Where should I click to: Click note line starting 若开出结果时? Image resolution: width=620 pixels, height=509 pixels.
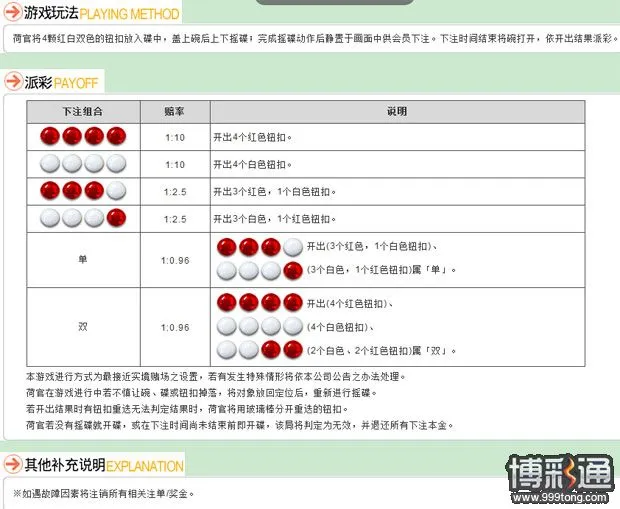pyautogui.click(x=187, y=409)
